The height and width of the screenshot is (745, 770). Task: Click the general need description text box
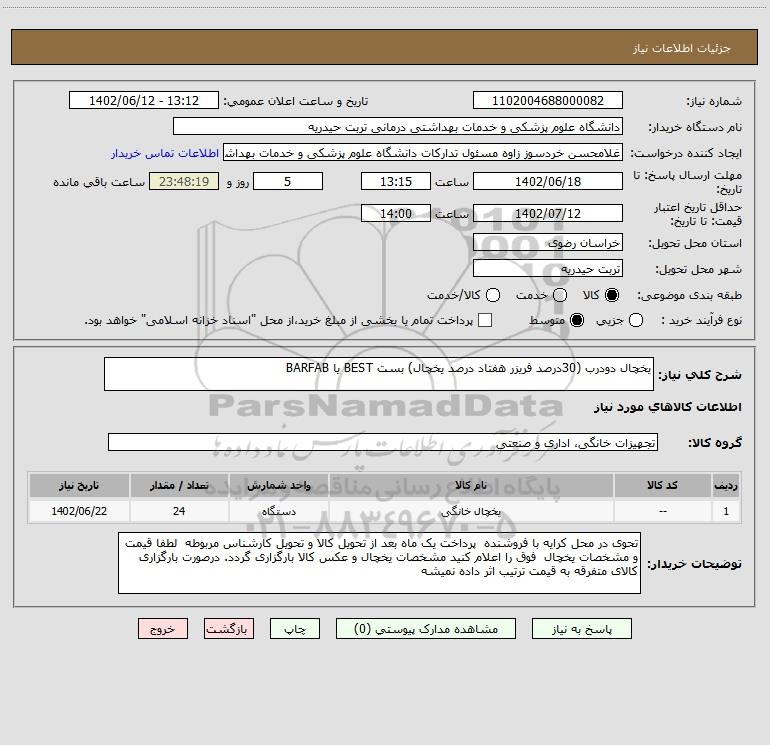point(379,374)
